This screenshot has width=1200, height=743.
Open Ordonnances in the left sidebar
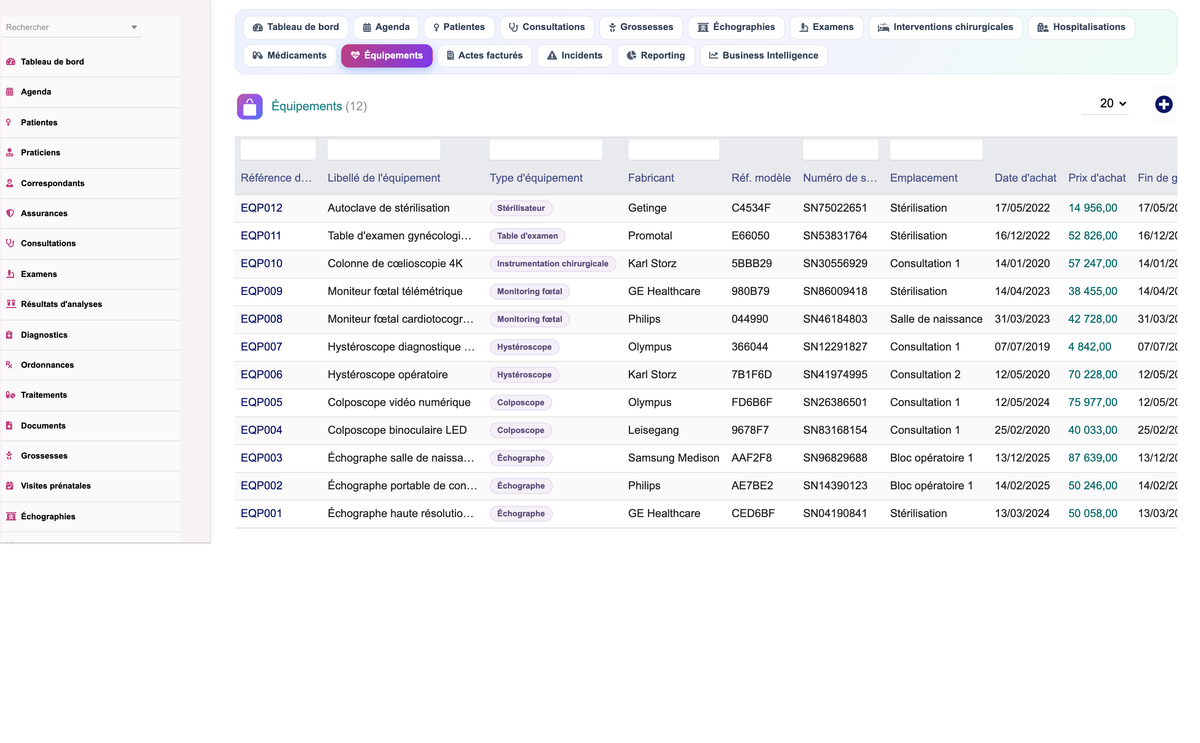(47, 365)
